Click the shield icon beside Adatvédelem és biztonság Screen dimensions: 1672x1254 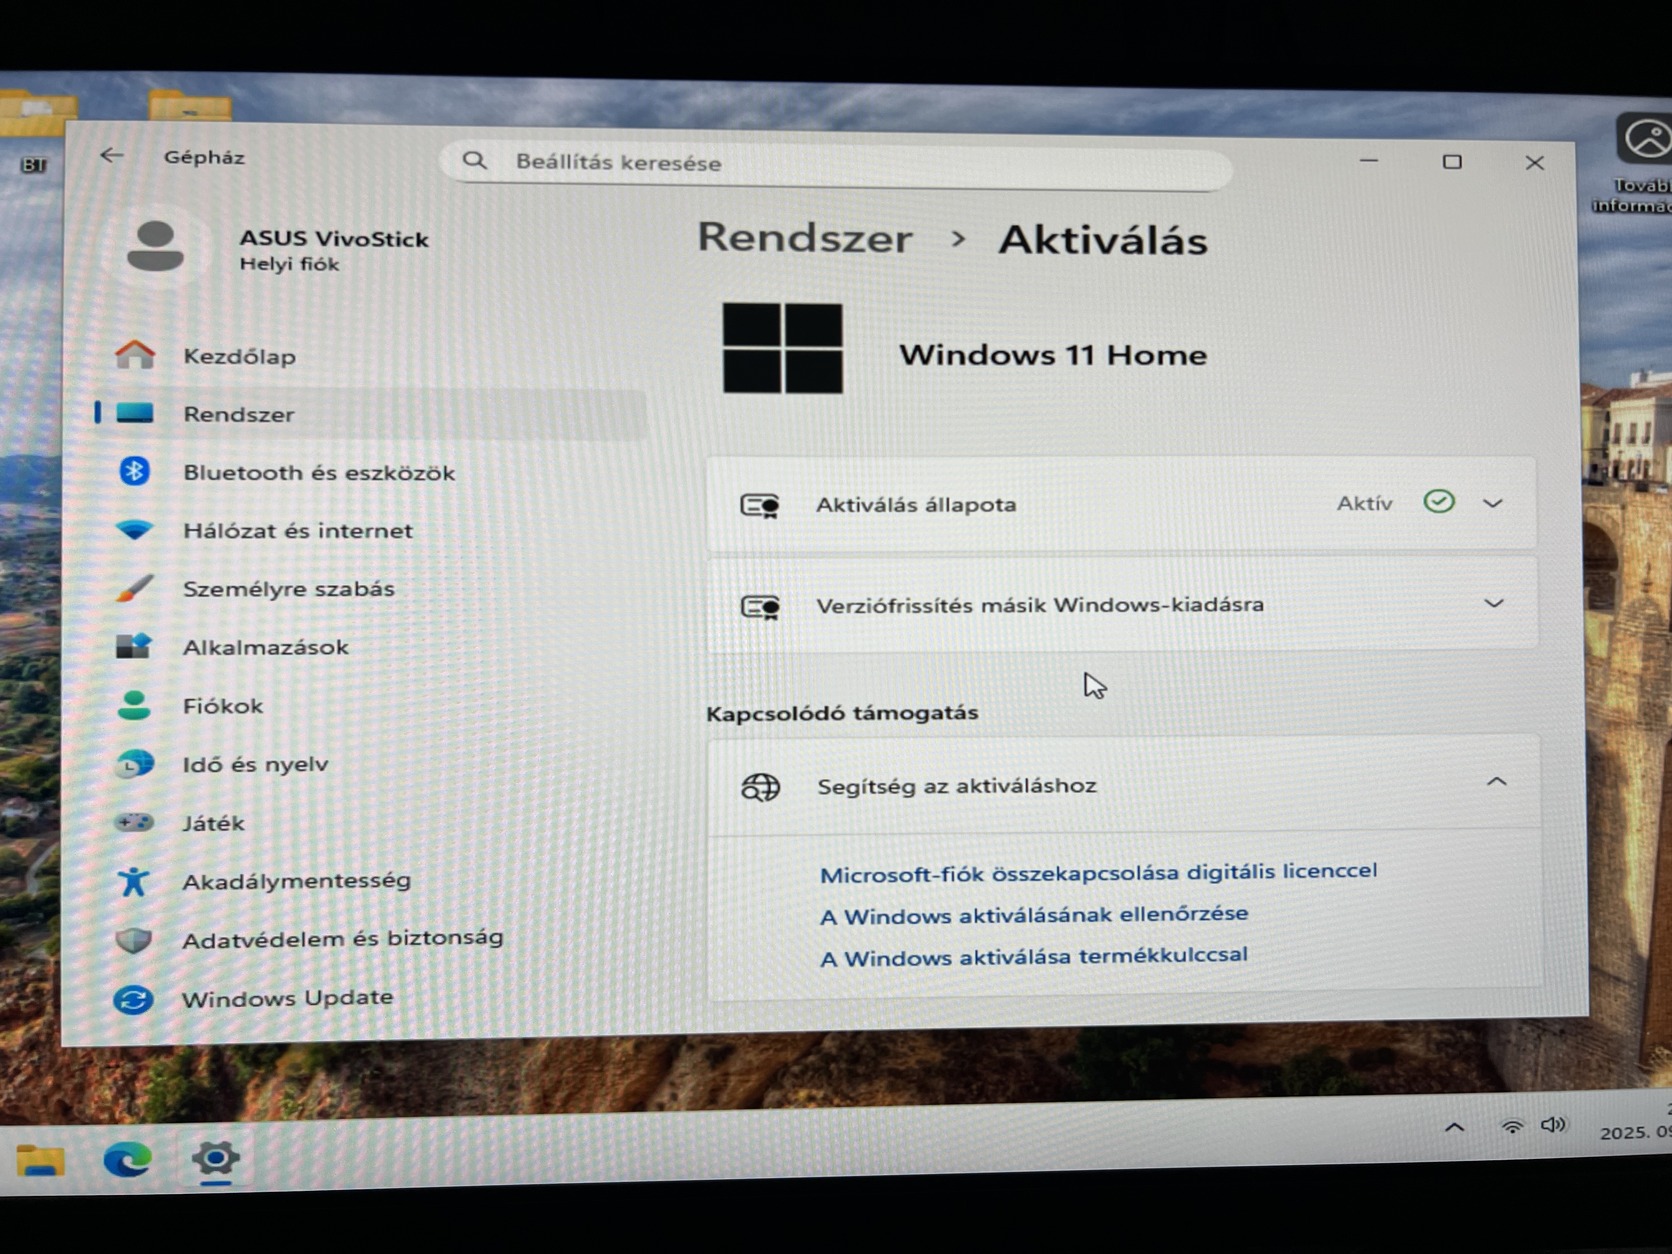pyautogui.click(x=133, y=940)
